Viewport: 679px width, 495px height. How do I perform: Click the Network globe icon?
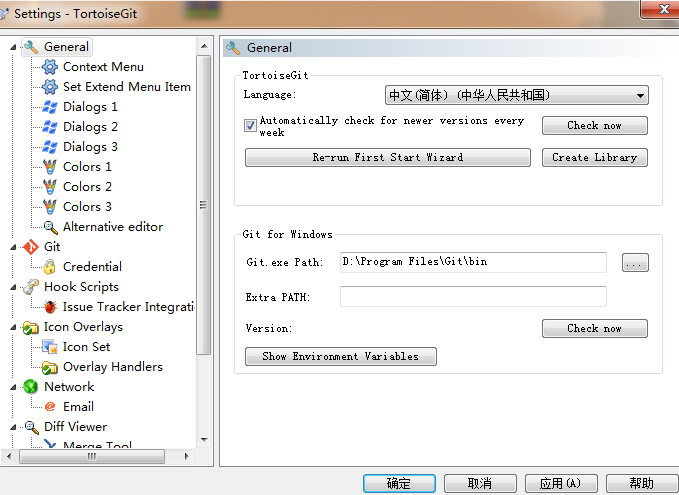pos(31,387)
